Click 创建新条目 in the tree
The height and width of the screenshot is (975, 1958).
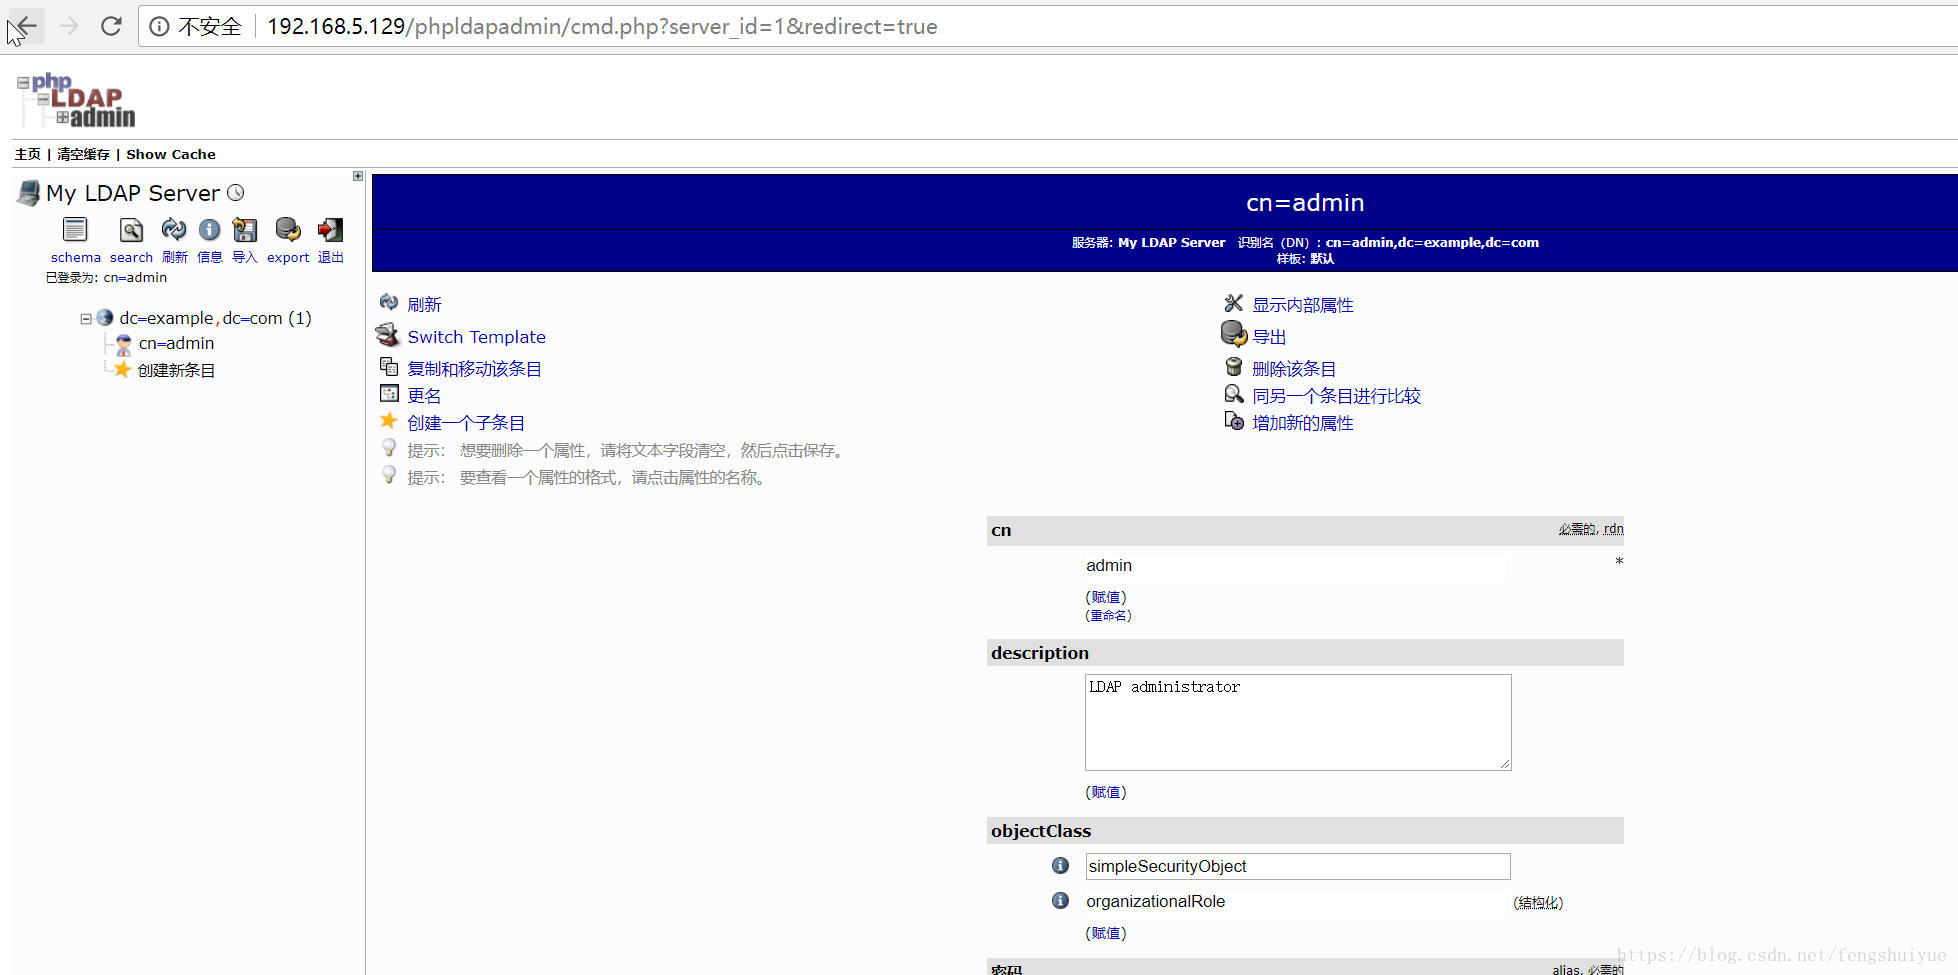(x=176, y=370)
